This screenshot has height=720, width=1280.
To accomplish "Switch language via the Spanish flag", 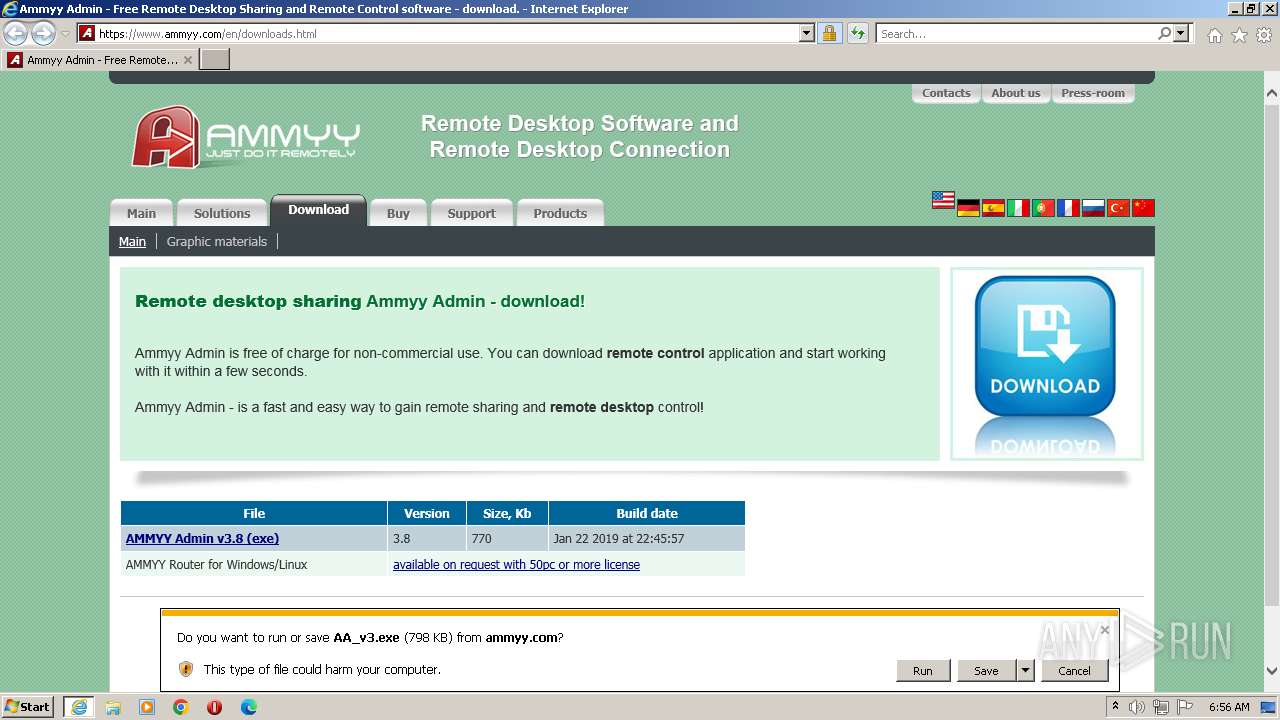I will tap(993, 208).
